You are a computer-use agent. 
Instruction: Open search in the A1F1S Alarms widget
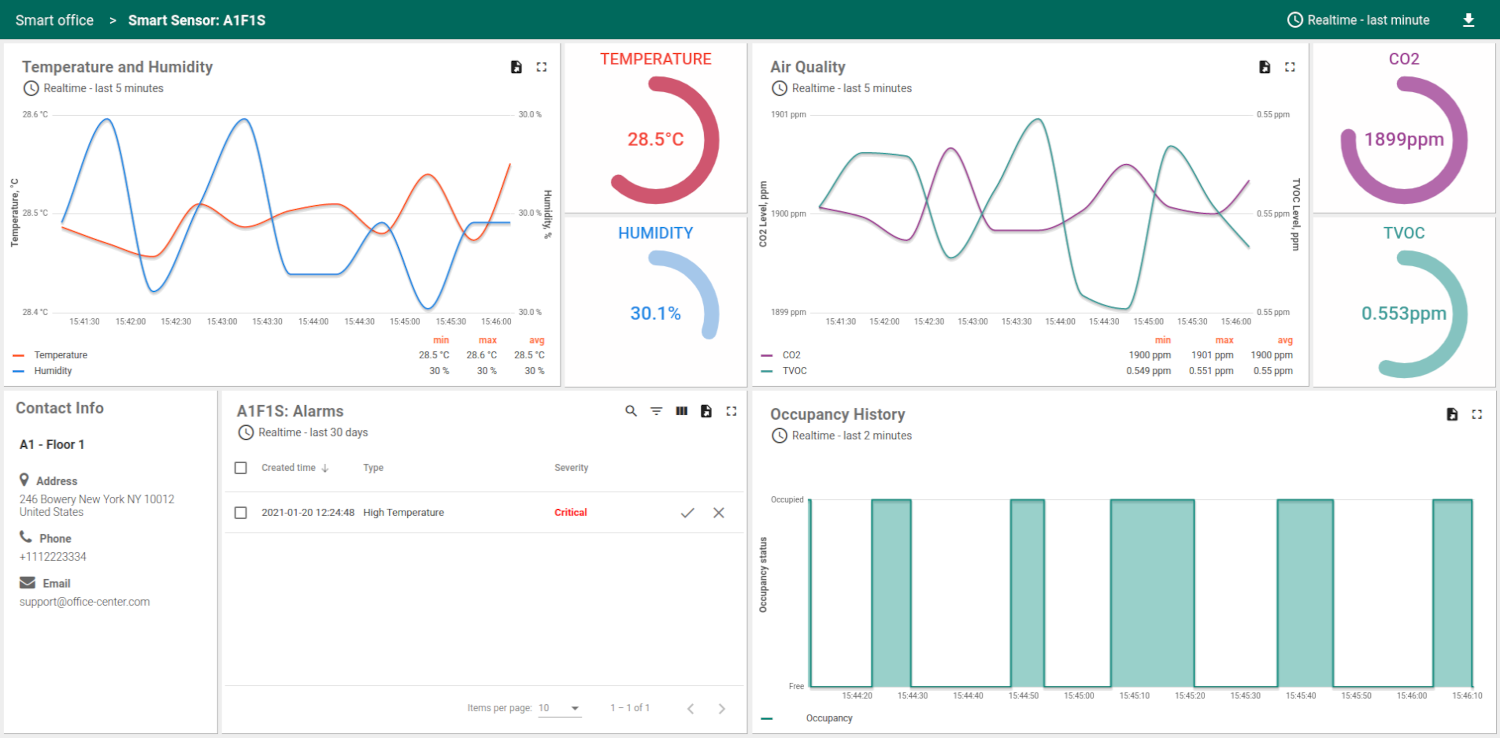(x=630, y=410)
